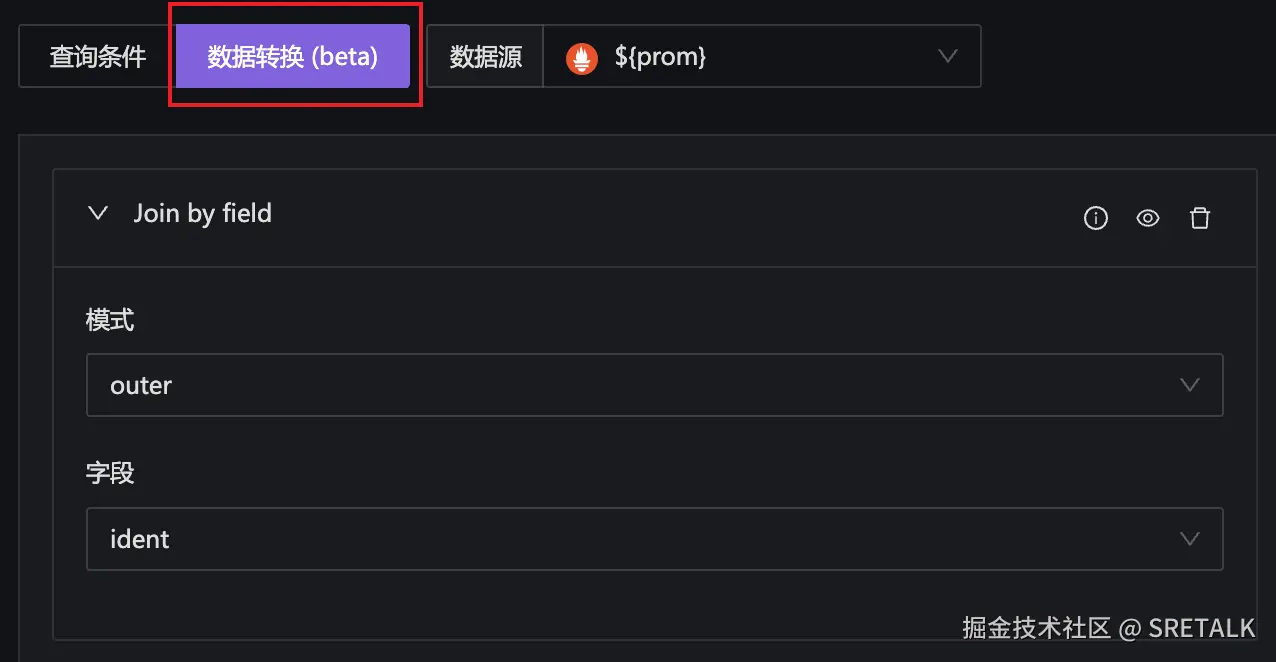Click the data source dropdown arrow

pos(948,57)
